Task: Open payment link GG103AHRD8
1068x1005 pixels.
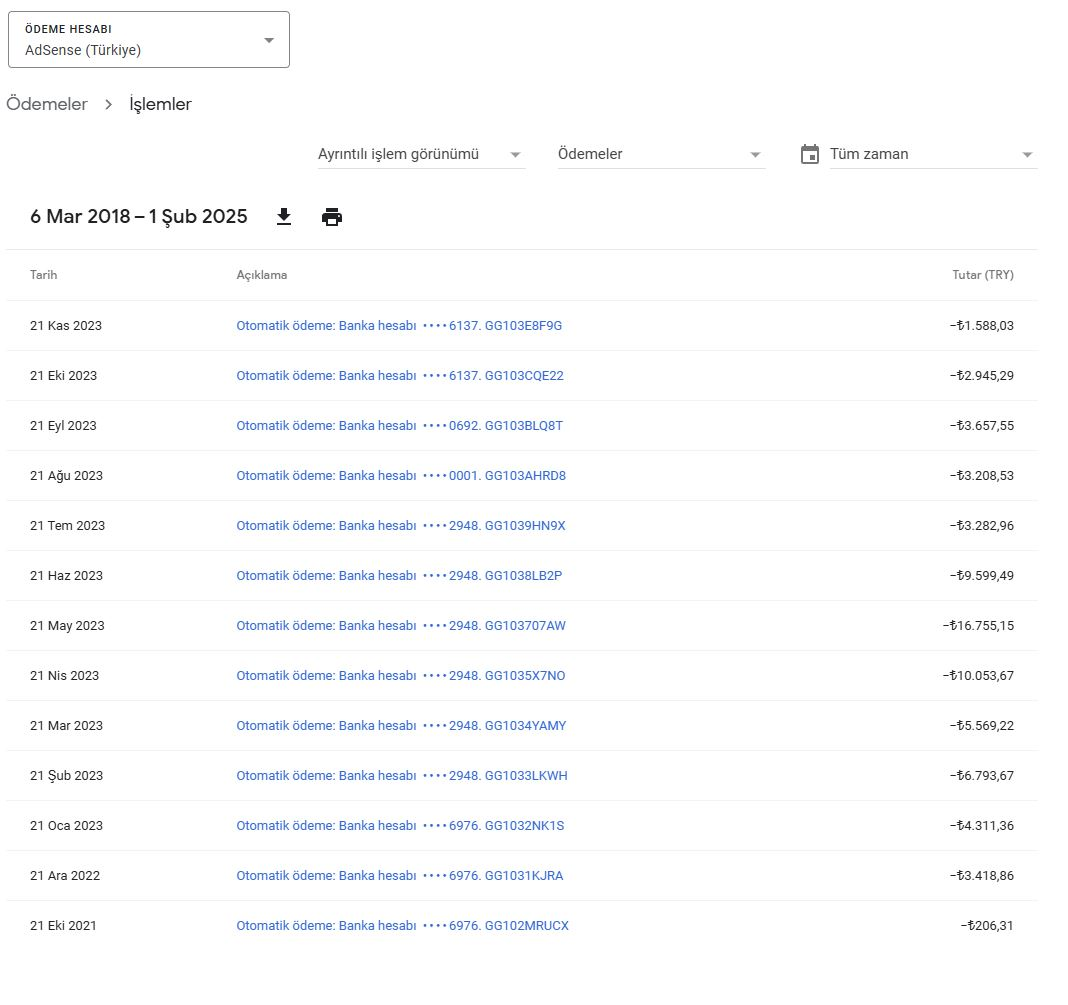Action: [401, 476]
